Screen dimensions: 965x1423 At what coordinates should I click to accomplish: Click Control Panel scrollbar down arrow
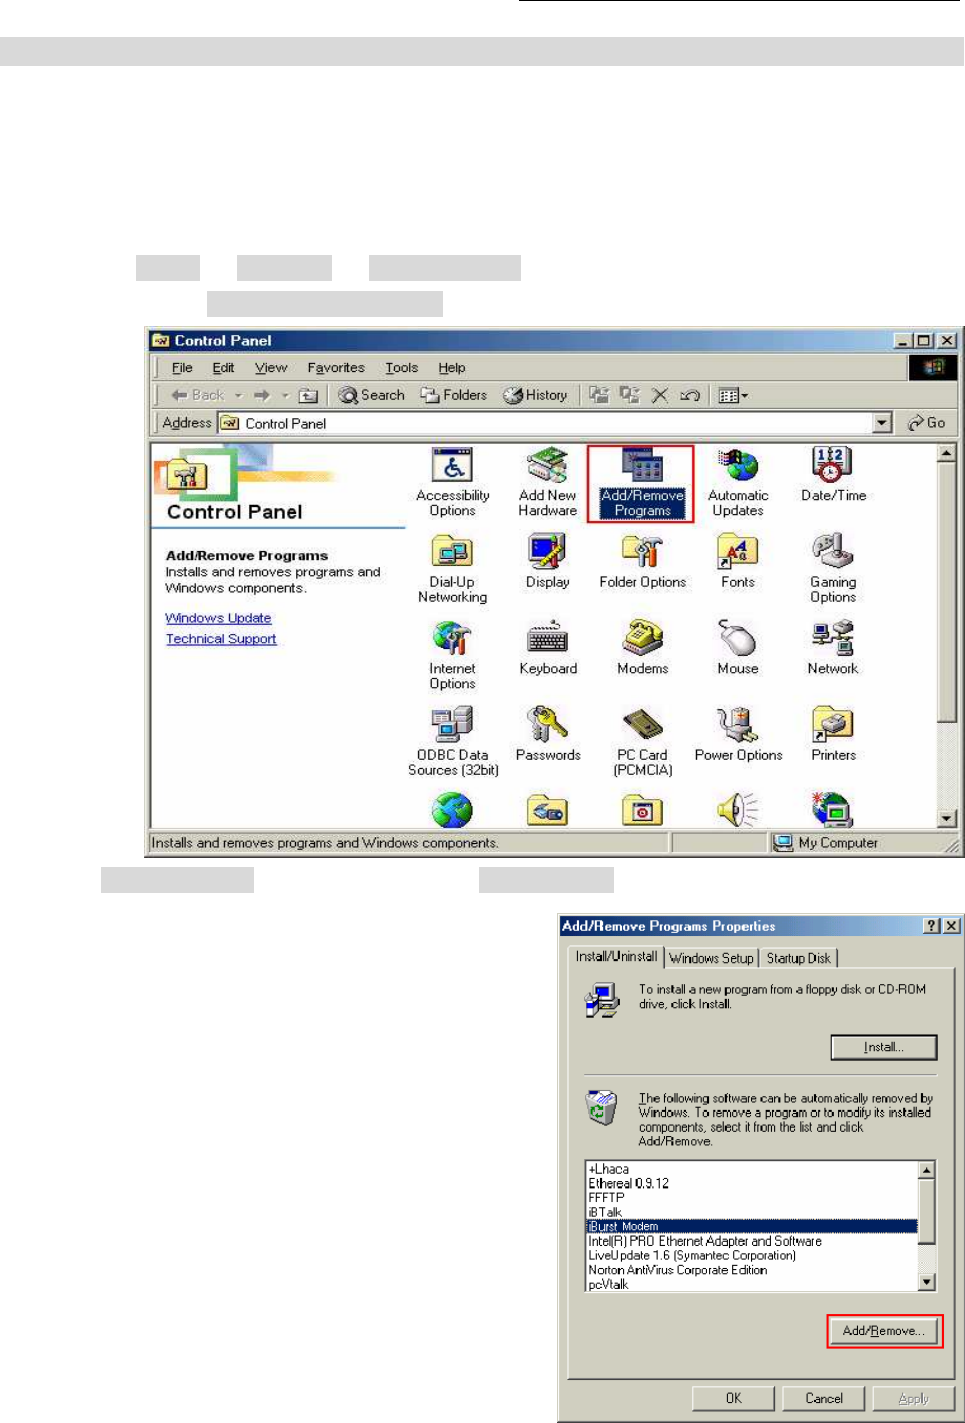947,818
